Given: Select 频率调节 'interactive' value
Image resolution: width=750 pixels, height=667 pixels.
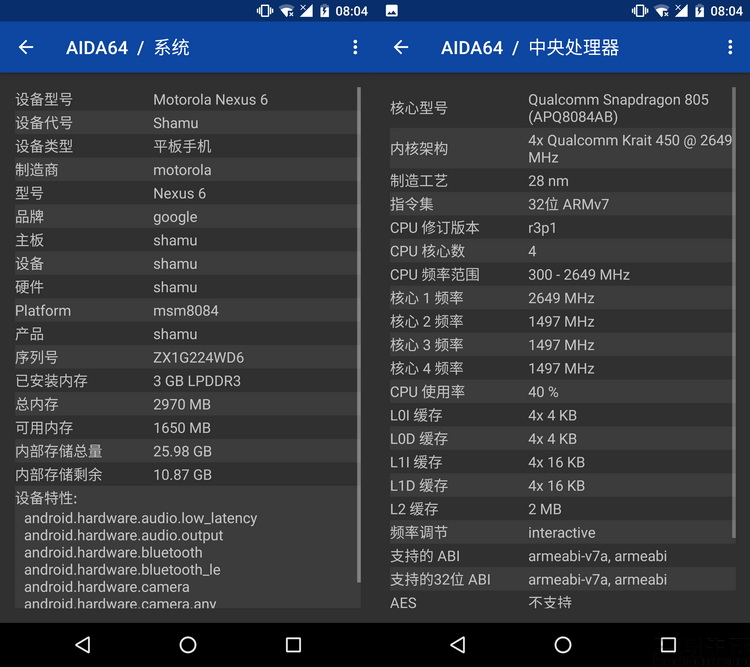Looking at the screenshot, I should point(562,533).
